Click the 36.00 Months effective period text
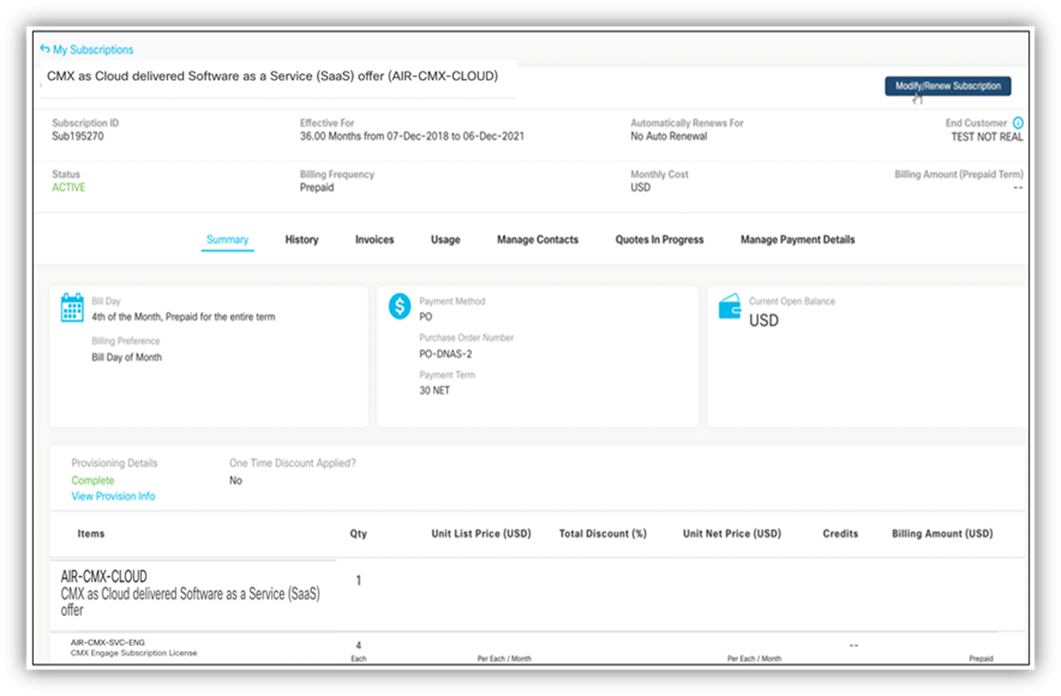1061x696 pixels. coord(412,136)
